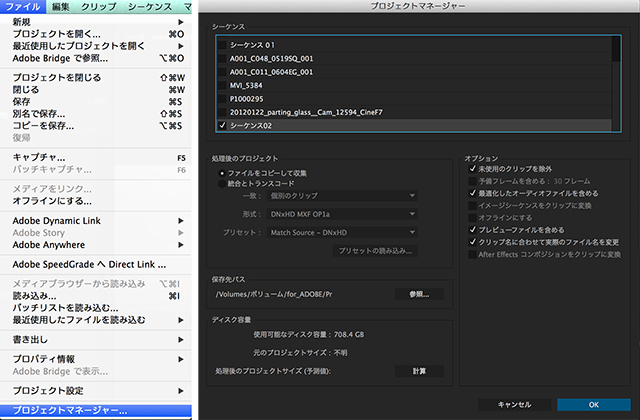Viewport: 640px width, 420px height.
Task: Open the 編集 menu
Action: 60,7
